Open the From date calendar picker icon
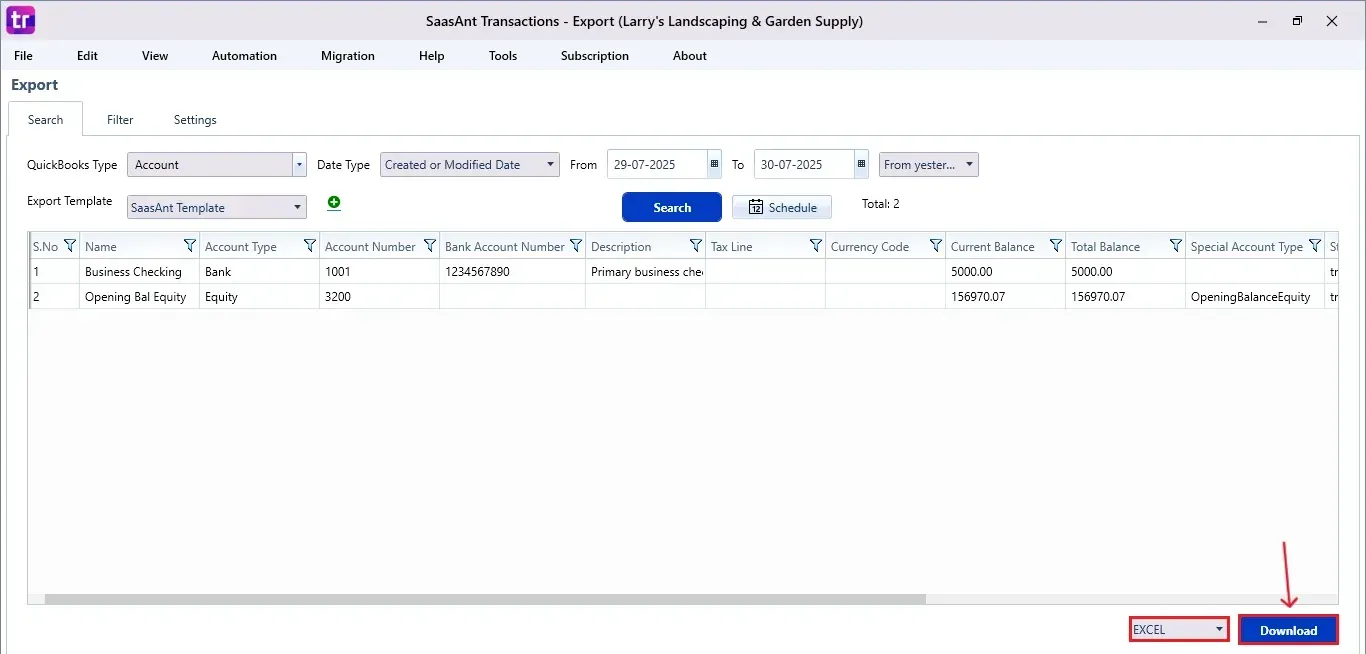 [714, 164]
